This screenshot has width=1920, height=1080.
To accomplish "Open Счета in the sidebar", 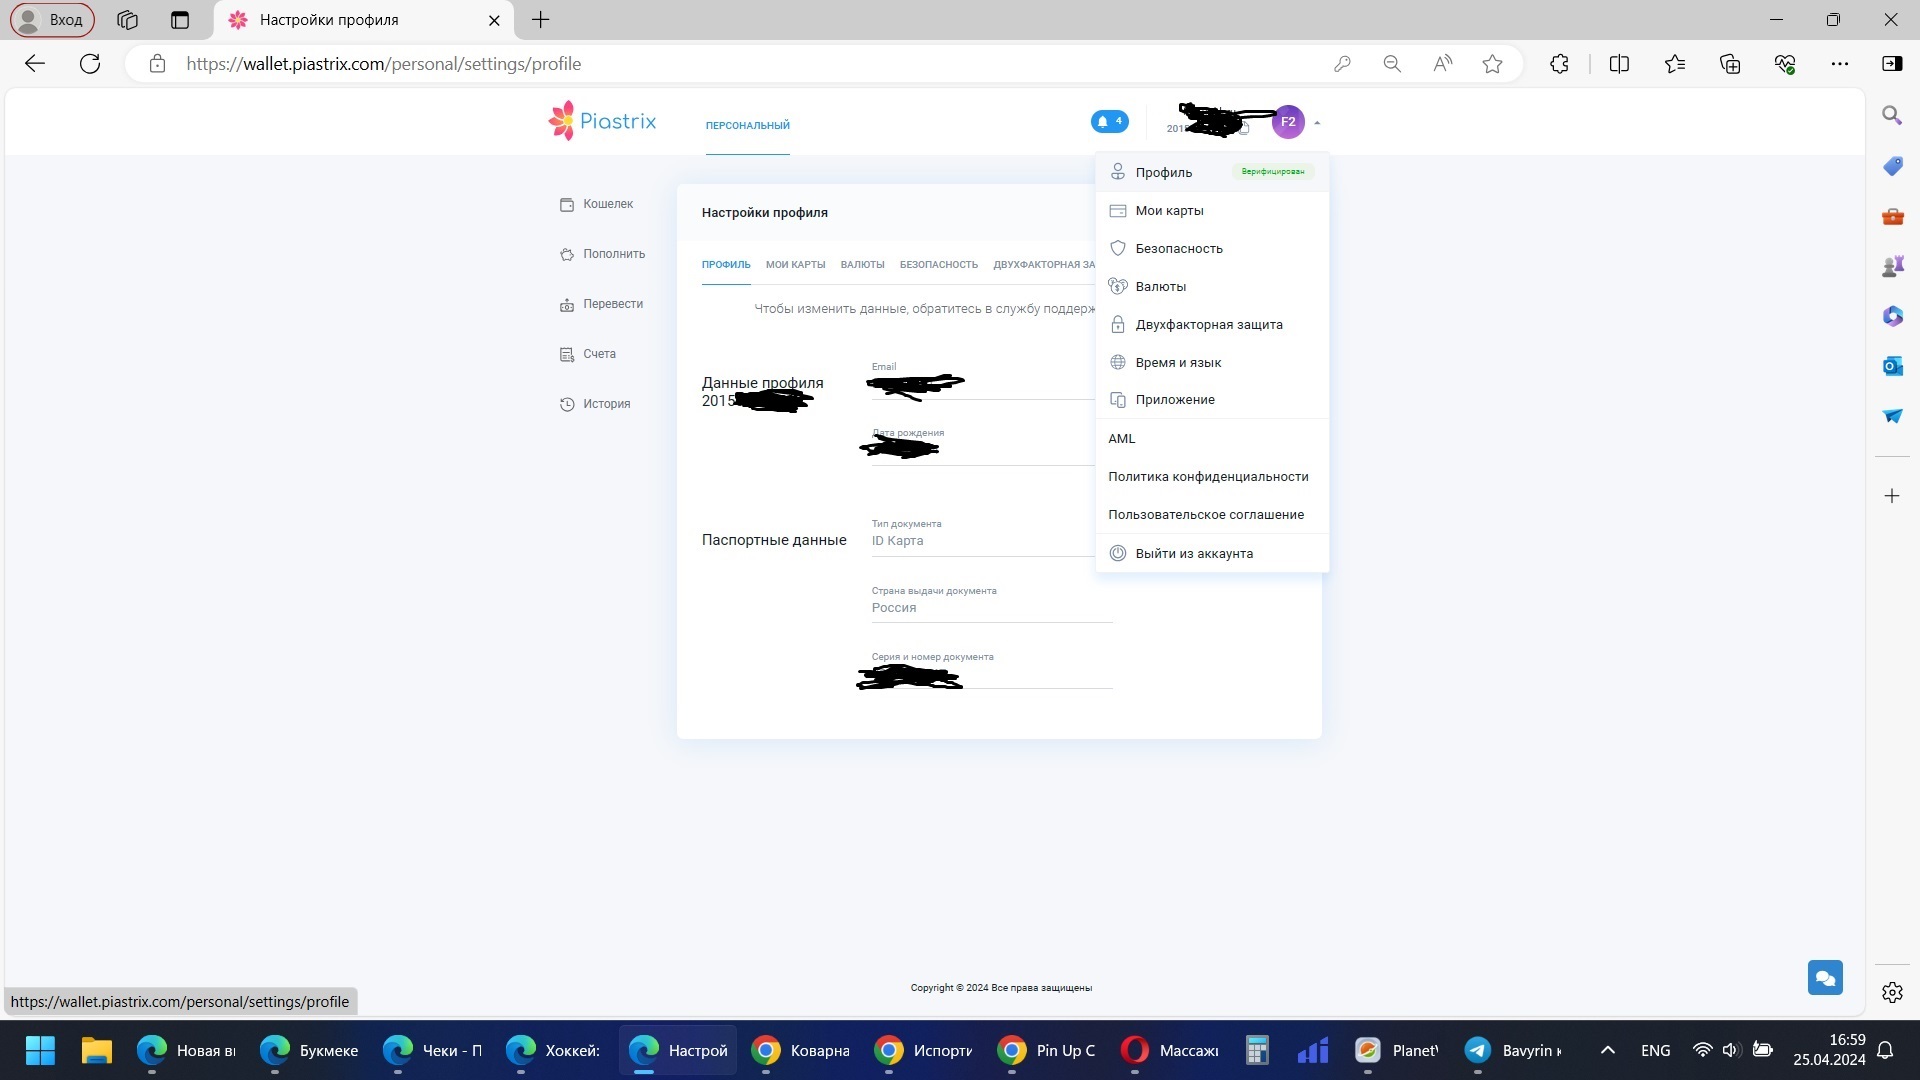I will coord(588,354).
